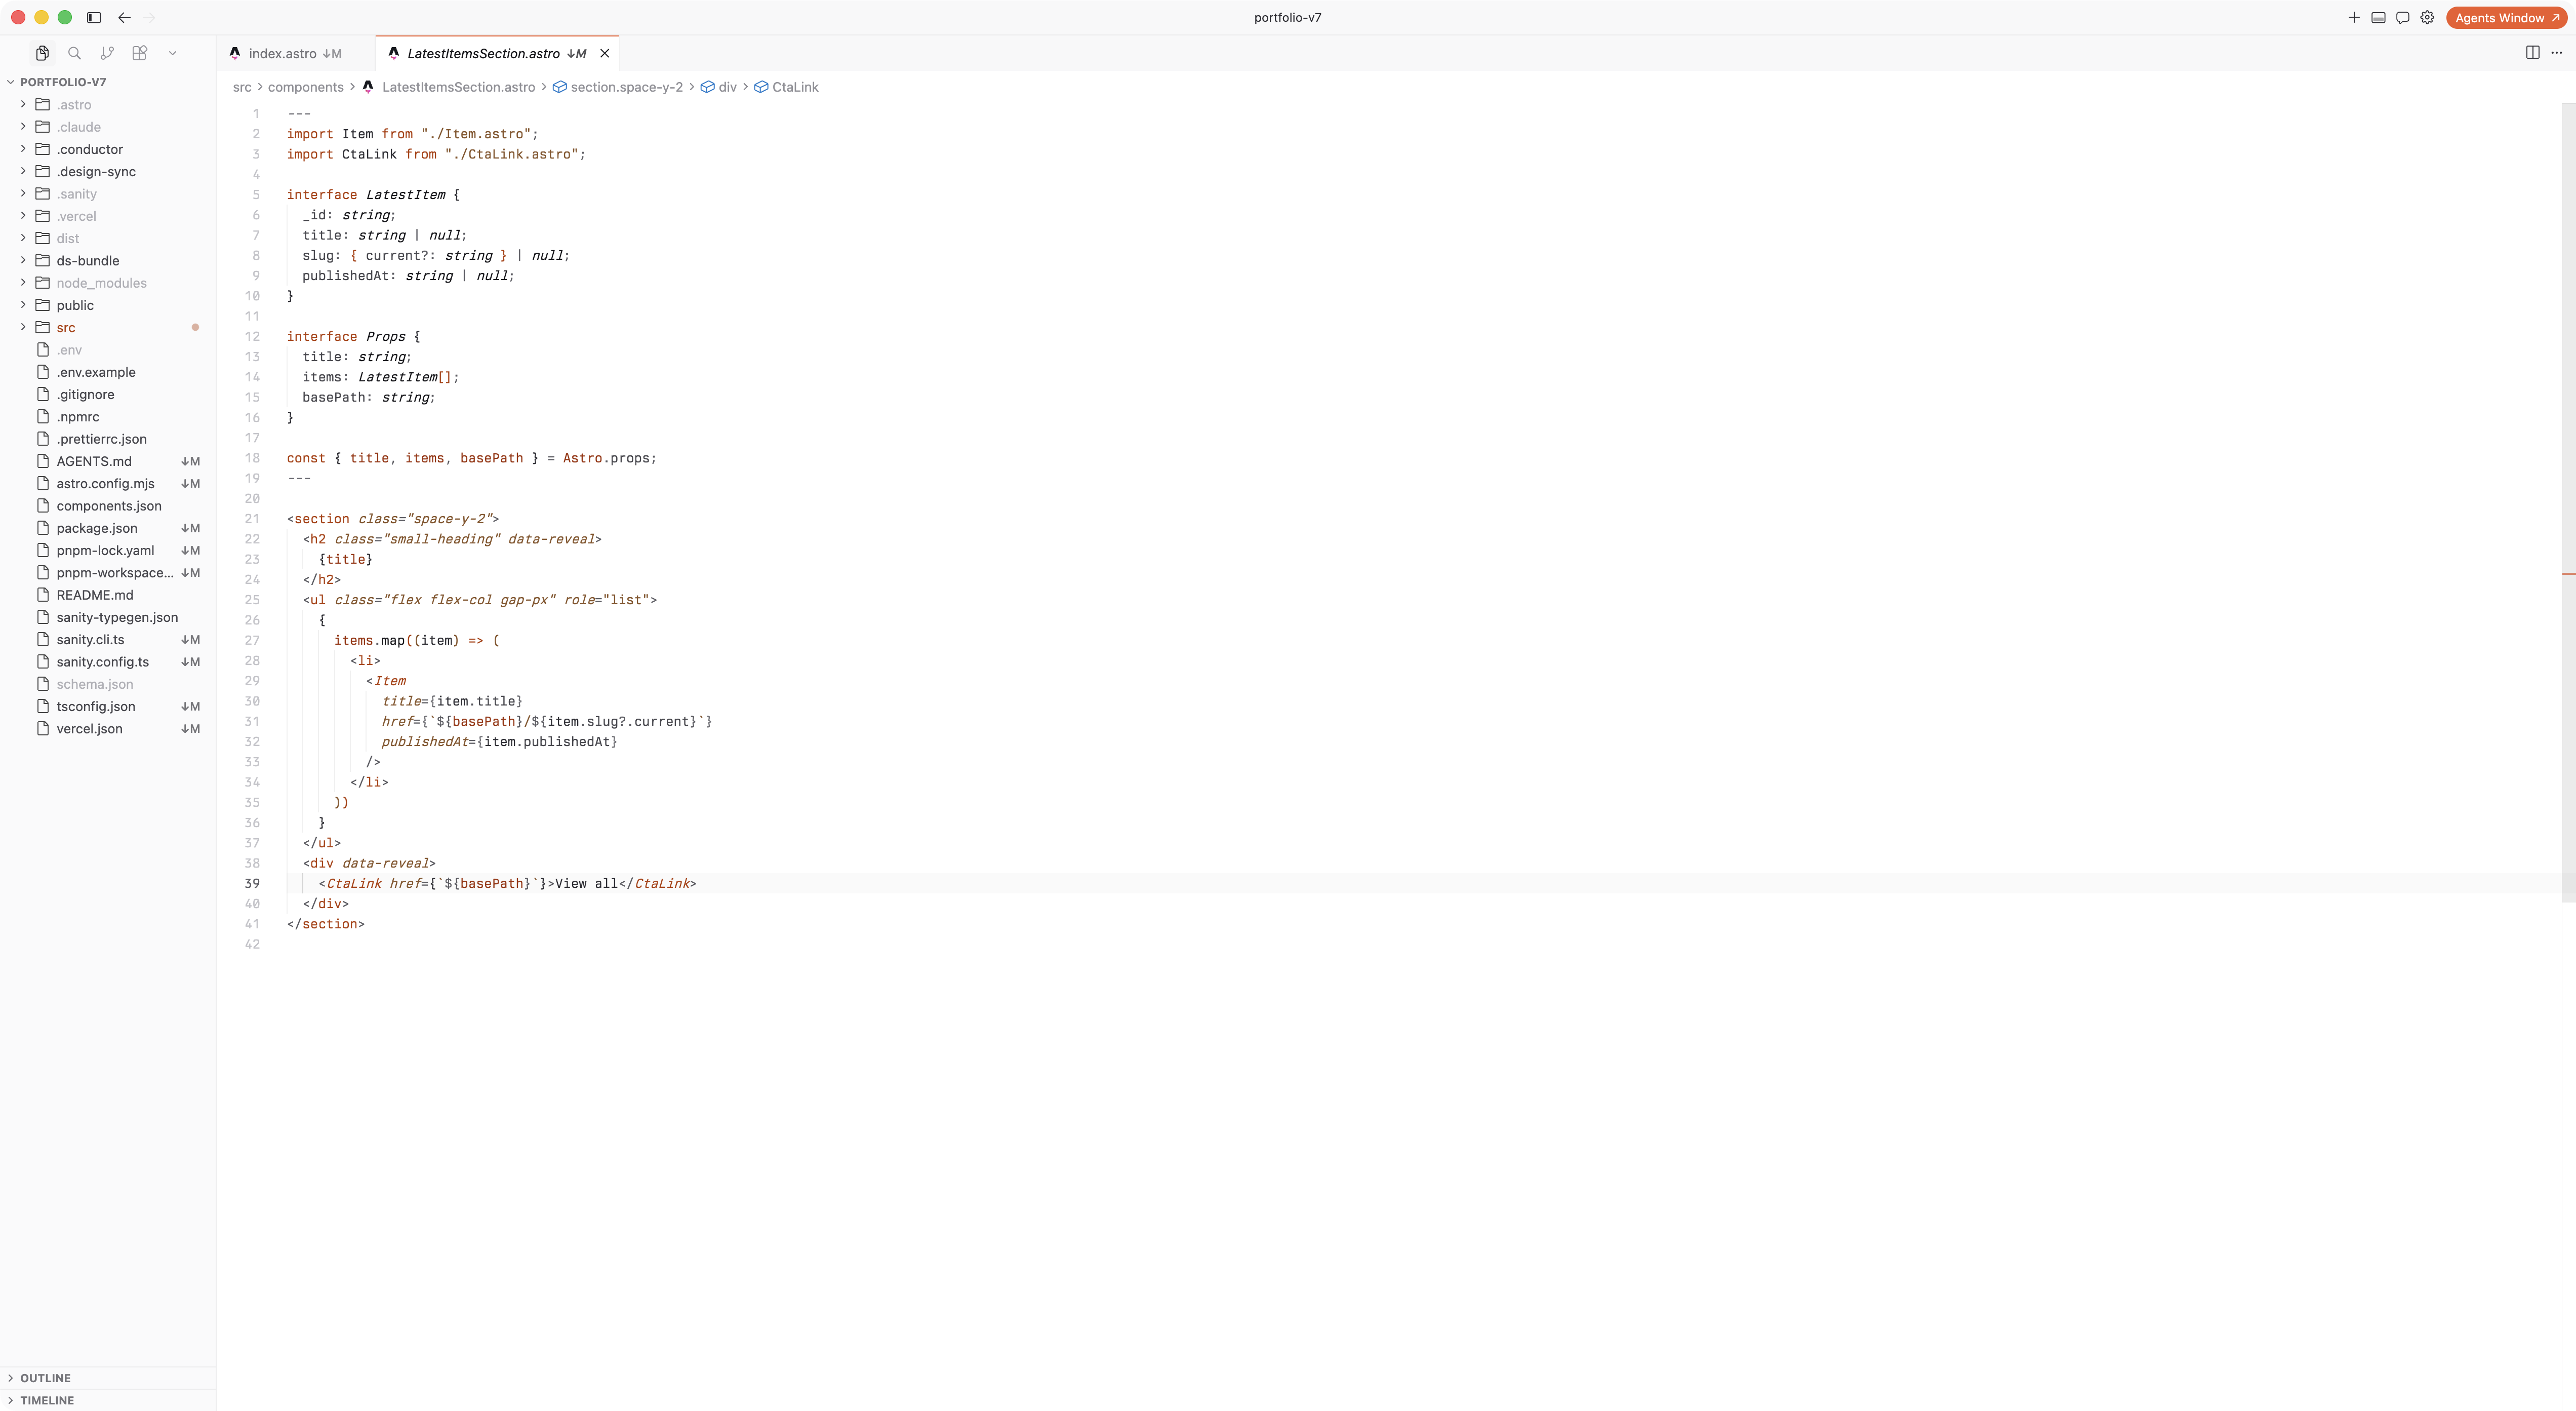Go back with the left arrow
Viewport: 2576px width, 1411px height.
124,17
